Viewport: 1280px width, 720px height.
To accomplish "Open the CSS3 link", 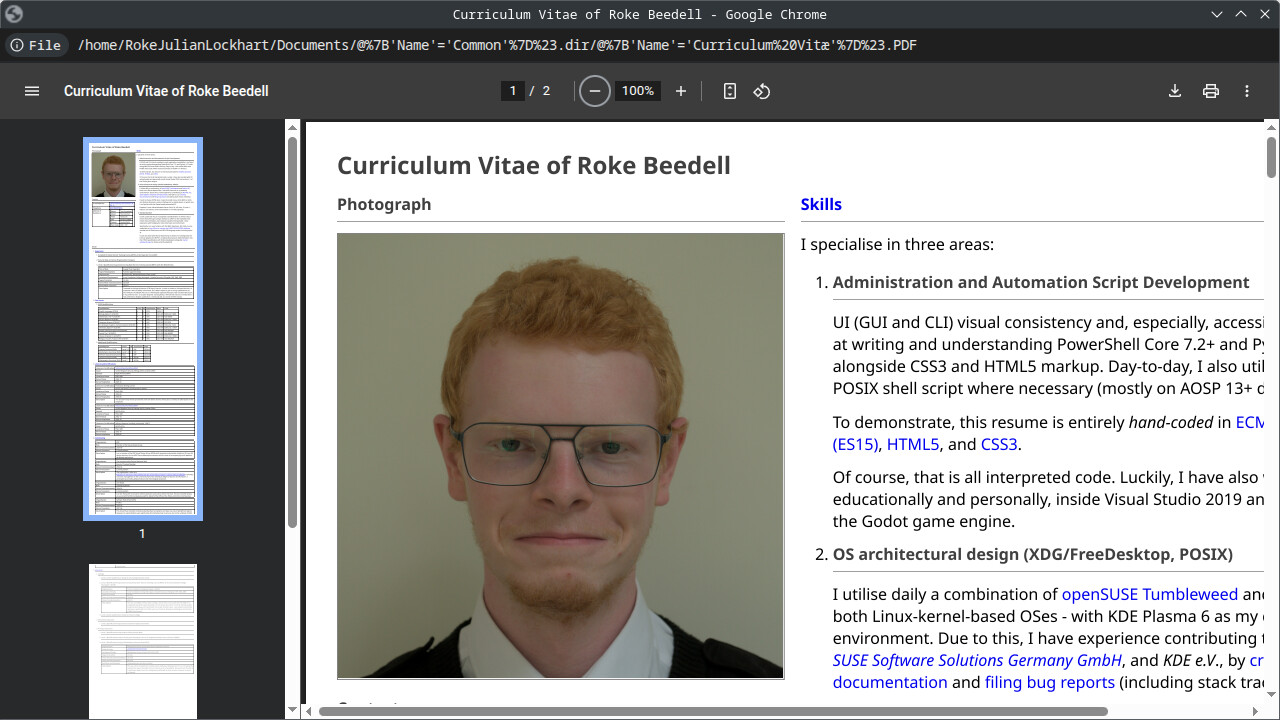I will (999, 445).
